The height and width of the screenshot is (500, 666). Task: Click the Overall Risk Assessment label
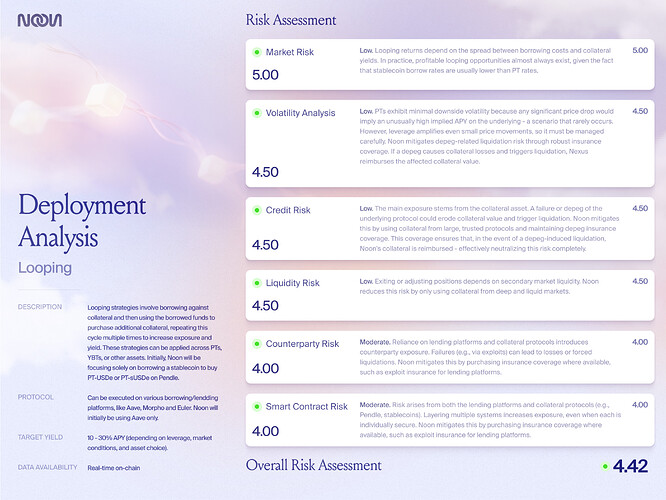pos(313,465)
